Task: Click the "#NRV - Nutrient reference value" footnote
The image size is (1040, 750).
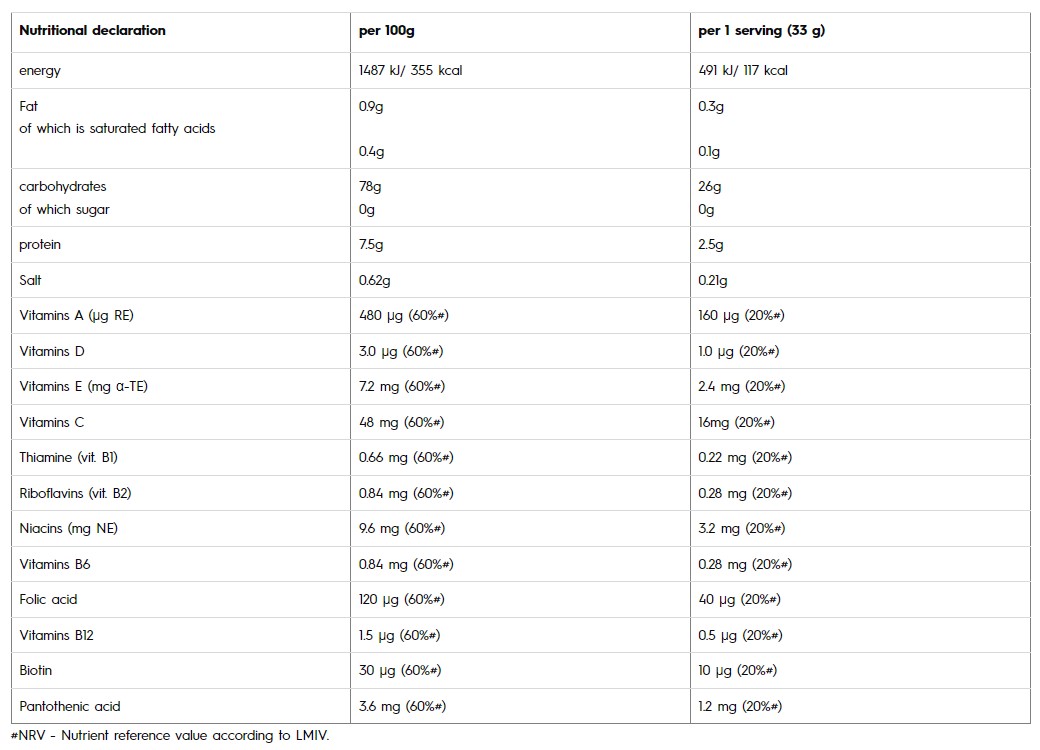Action: (x=168, y=736)
